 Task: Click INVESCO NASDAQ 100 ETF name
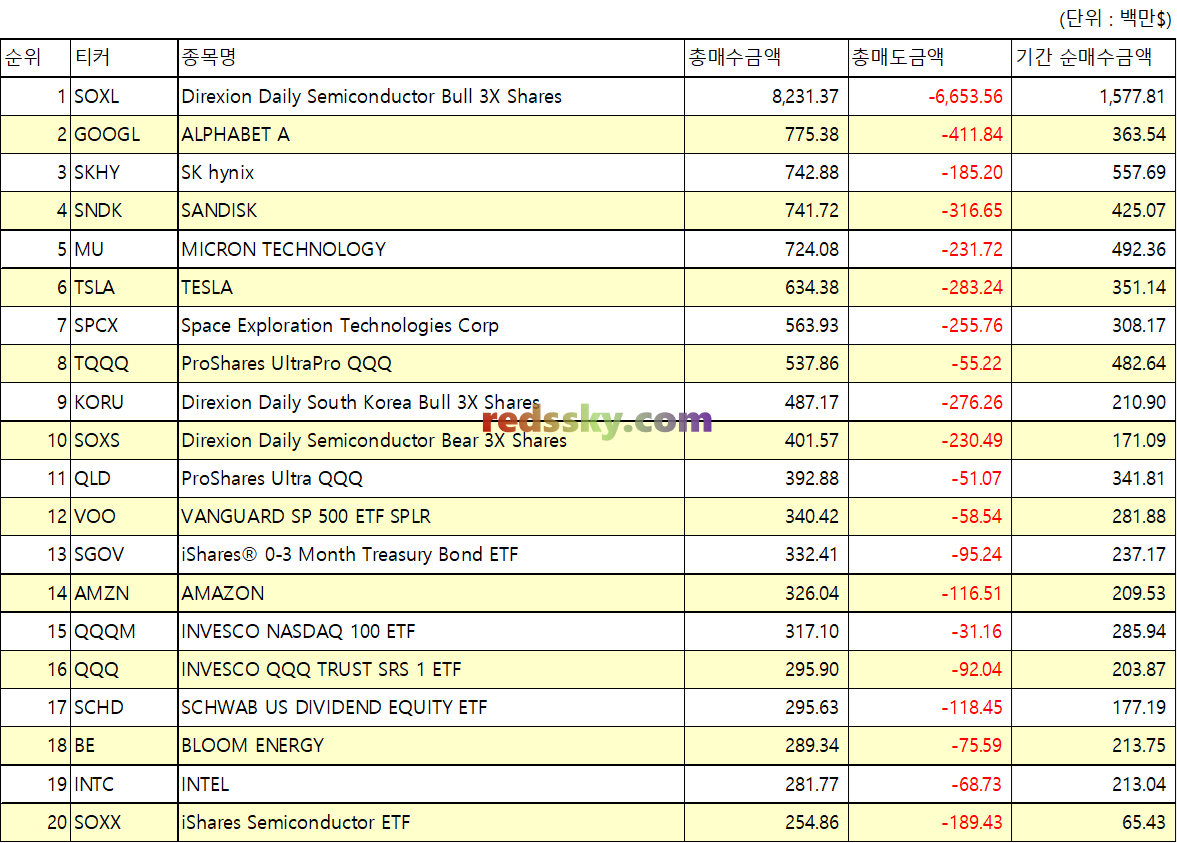coord(298,631)
